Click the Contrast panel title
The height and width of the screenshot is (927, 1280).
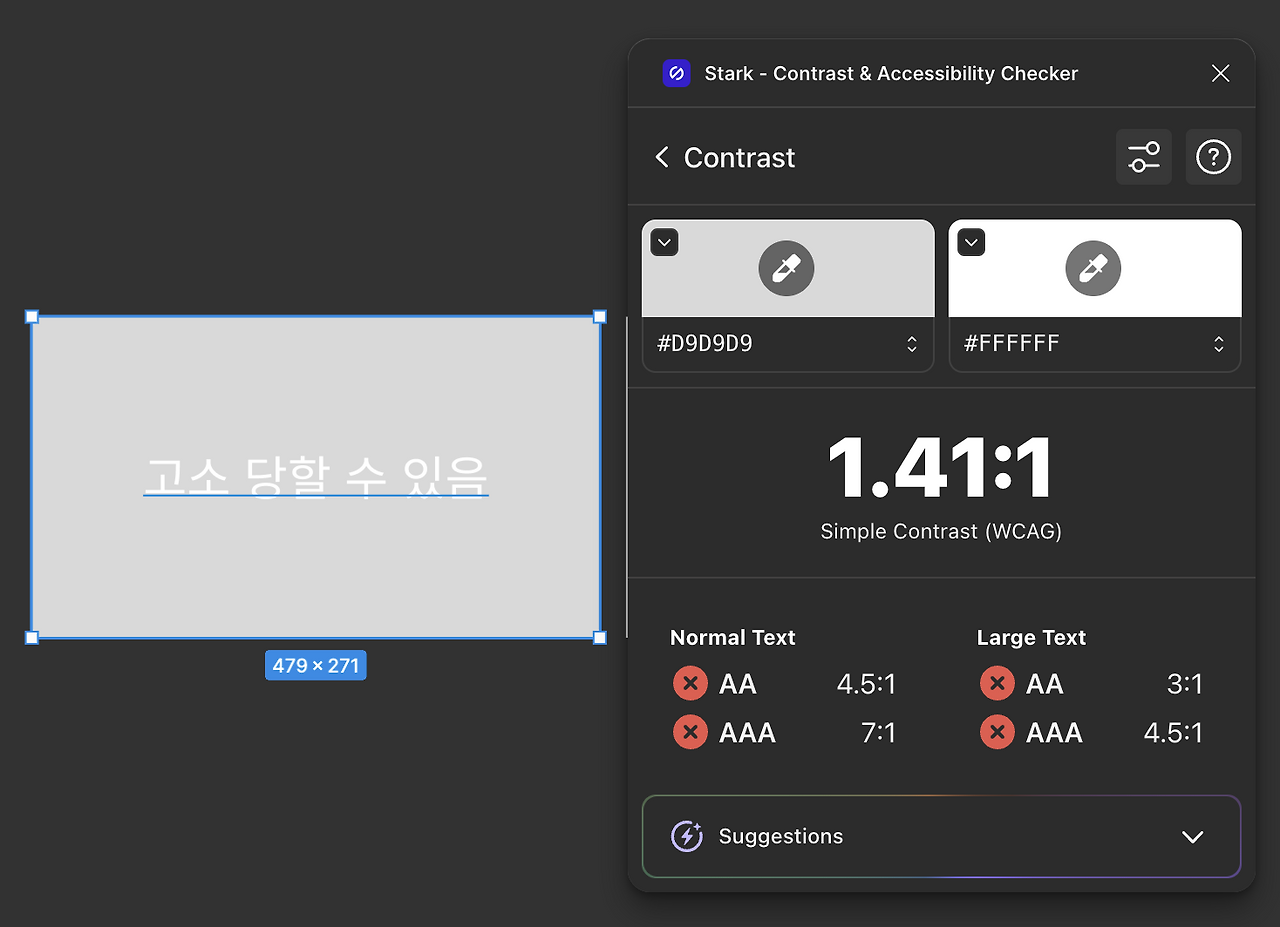[x=740, y=158]
